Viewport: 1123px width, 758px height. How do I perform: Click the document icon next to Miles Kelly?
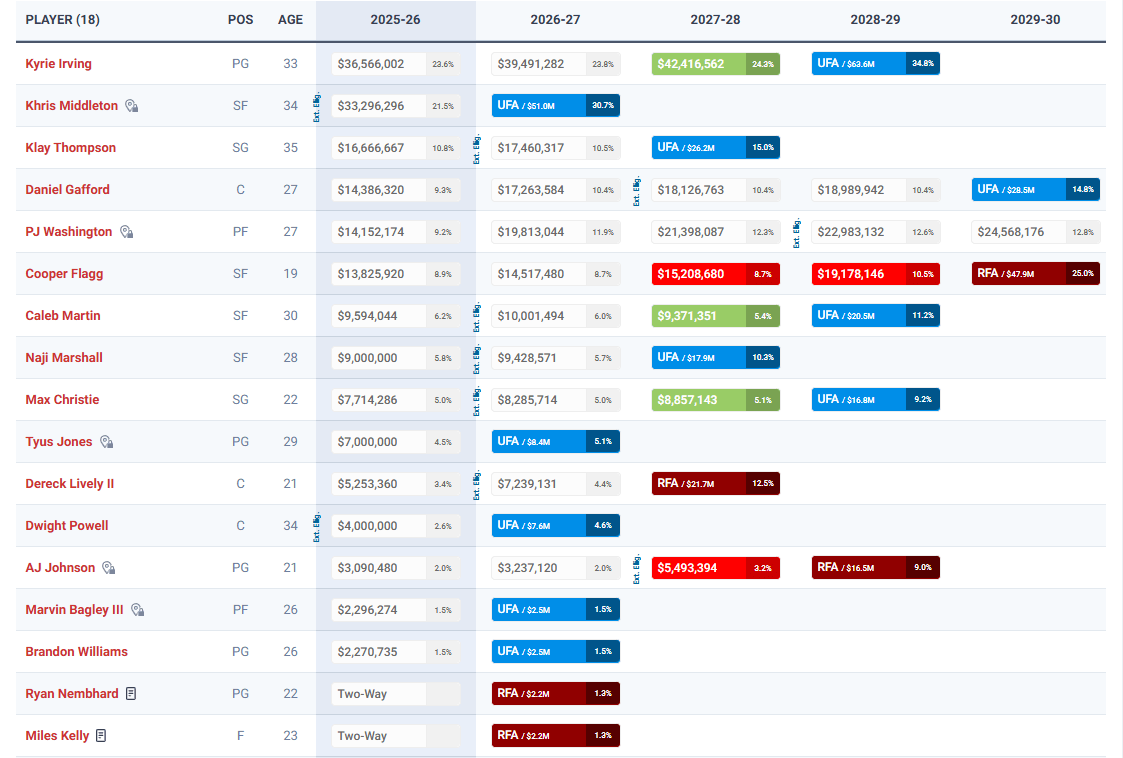tap(101, 736)
